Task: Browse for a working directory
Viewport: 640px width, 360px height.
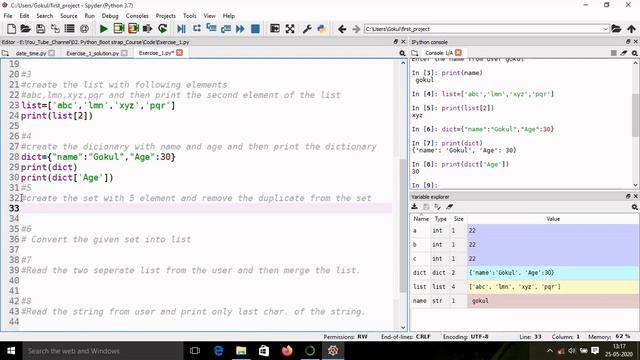Action: coord(616,29)
